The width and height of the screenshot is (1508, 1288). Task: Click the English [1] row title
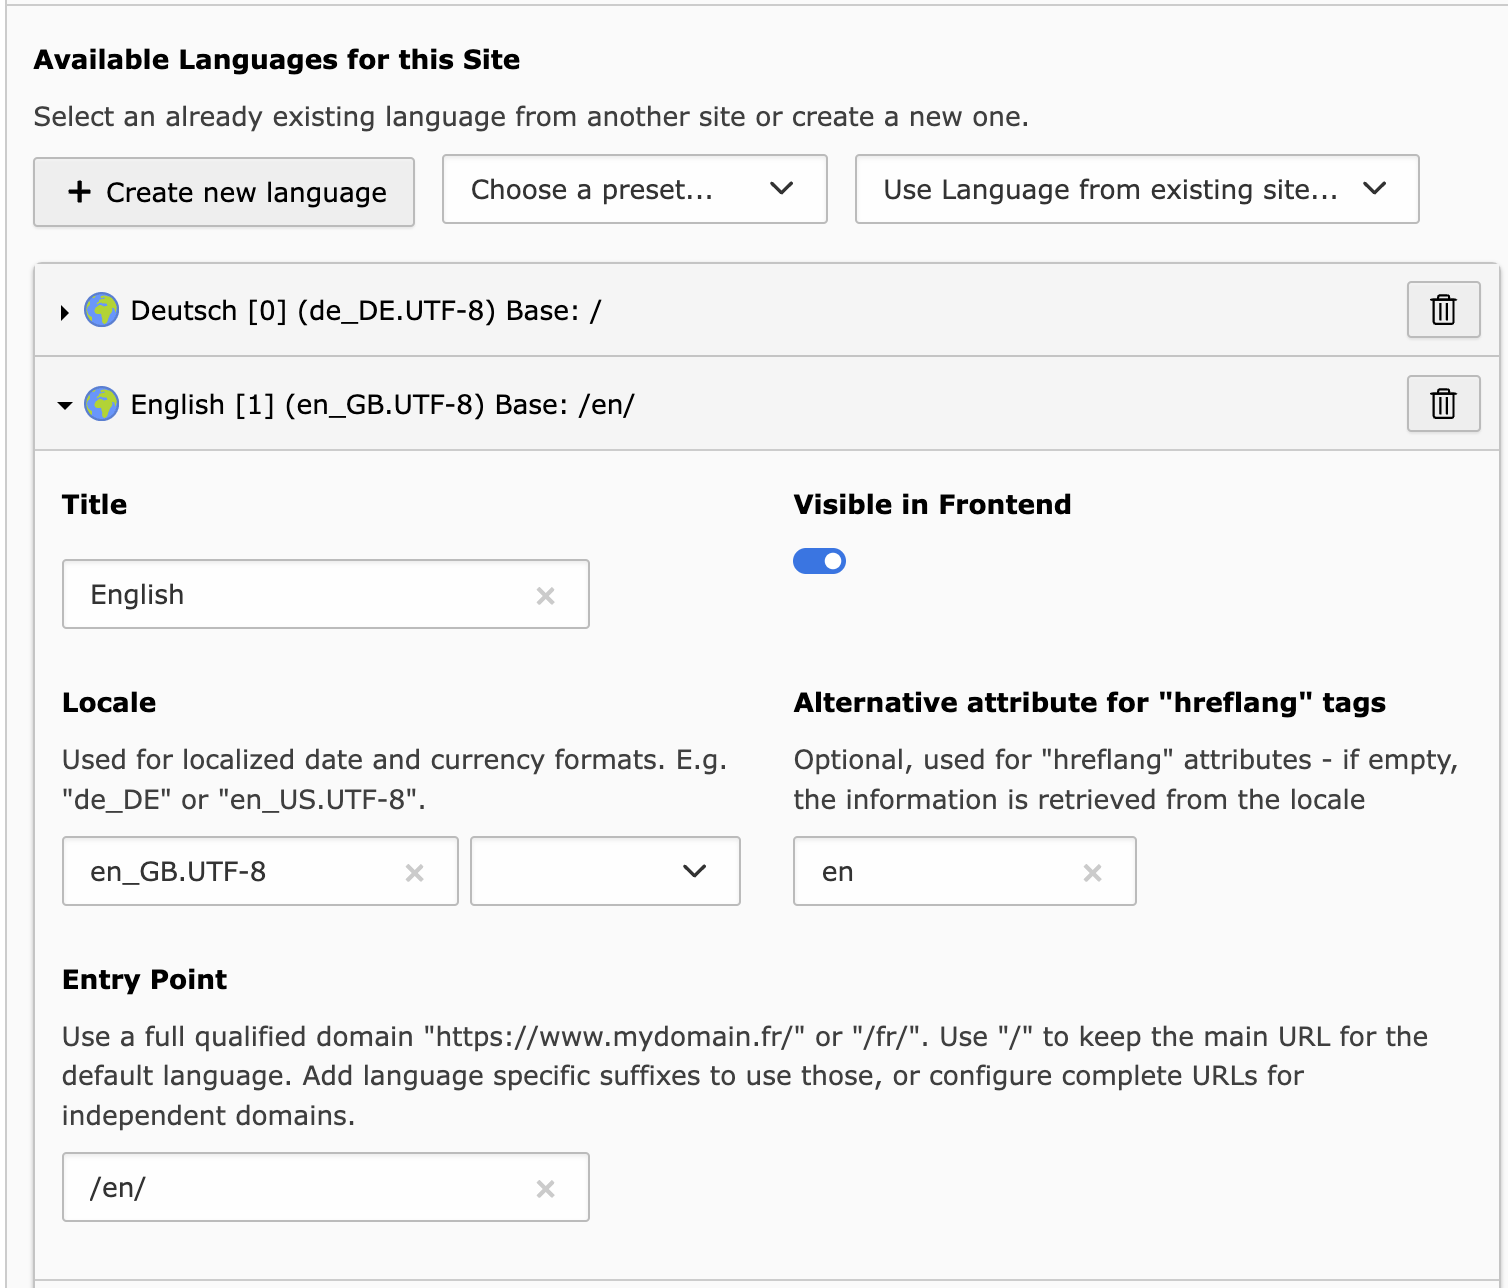pyautogui.click(x=382, y=405)
